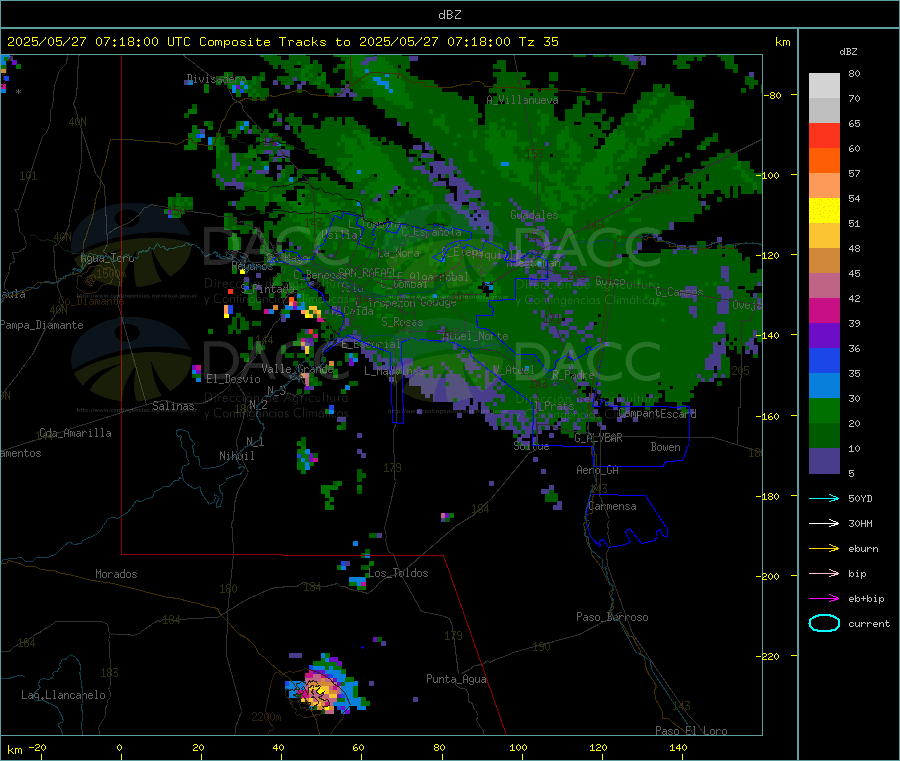900x761 pixels.
Task: Click the cyan 'current' ellipse symbol
Action: (x=824, y=623)
